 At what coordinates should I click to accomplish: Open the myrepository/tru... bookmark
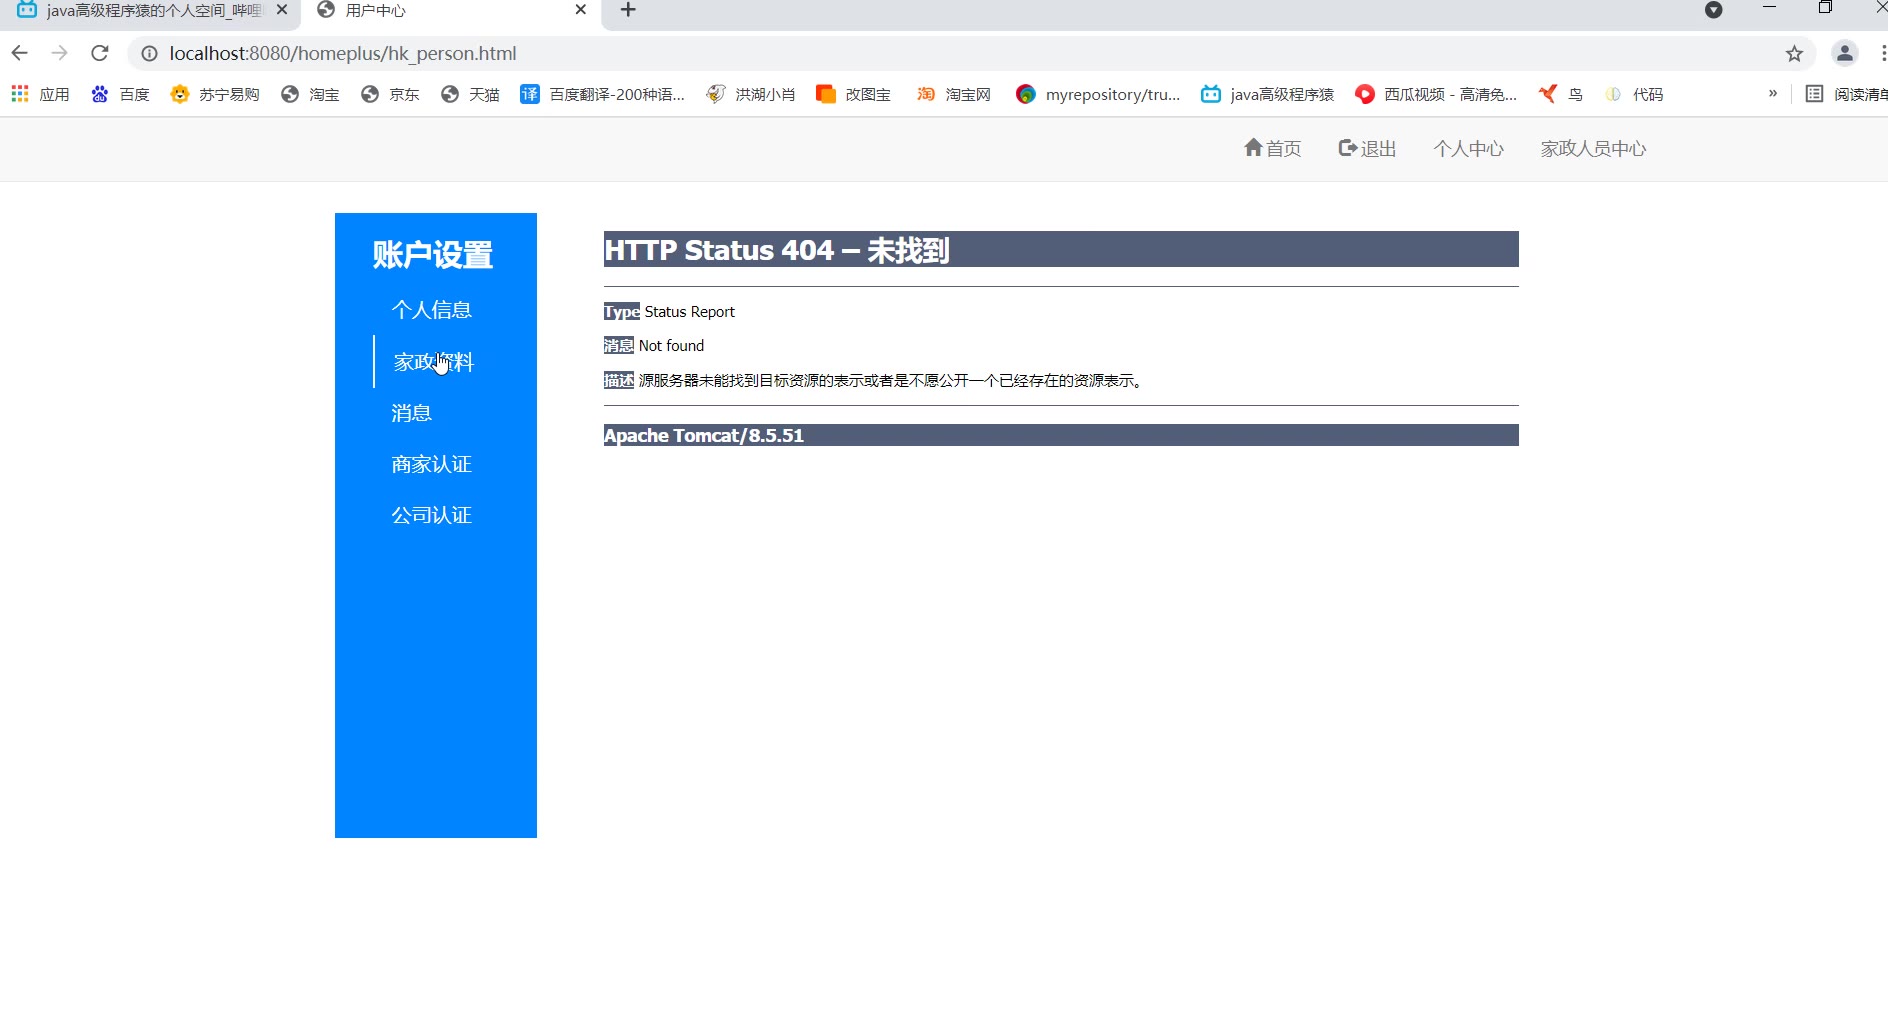1098,94
